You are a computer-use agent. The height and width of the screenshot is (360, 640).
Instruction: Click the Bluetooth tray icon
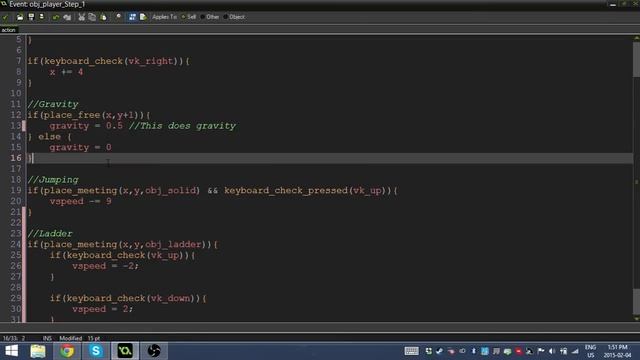(x=473, y=351)
